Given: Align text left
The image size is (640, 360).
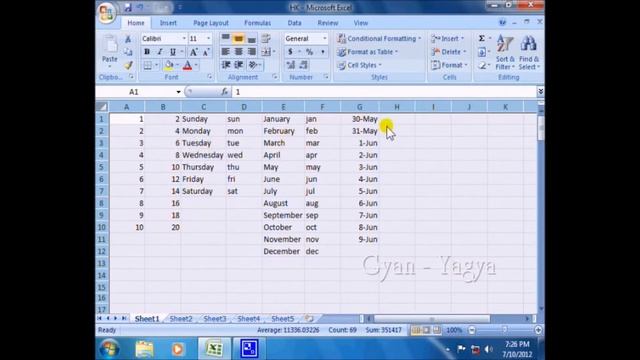Looking at the screenshot, I should 225,52.
